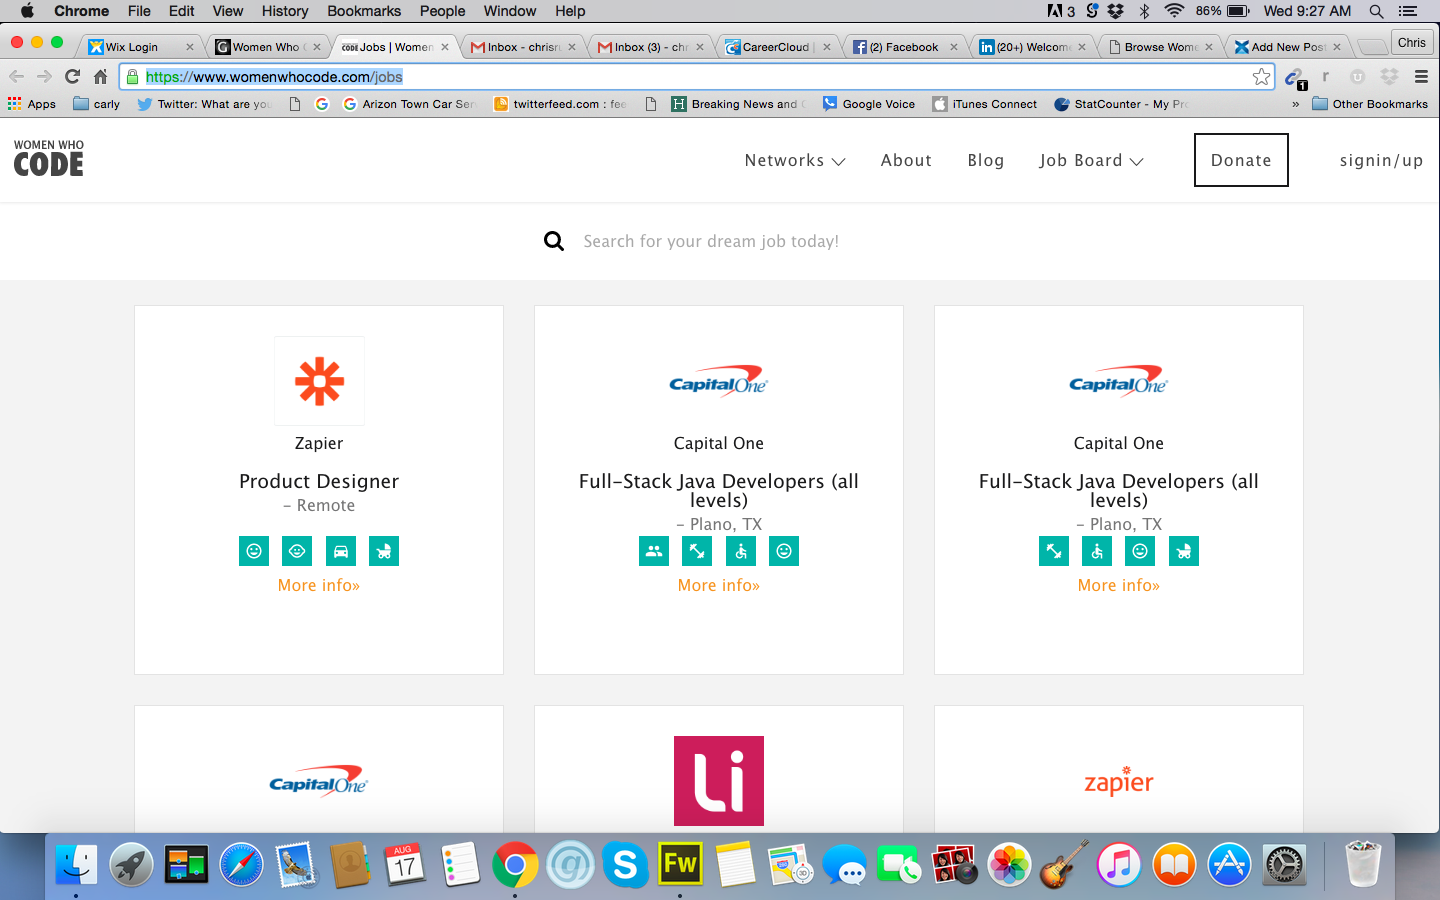
Task: Open Adobe Fireworks from the Dock
Action: pyautogui.click(x=680, y=864)
